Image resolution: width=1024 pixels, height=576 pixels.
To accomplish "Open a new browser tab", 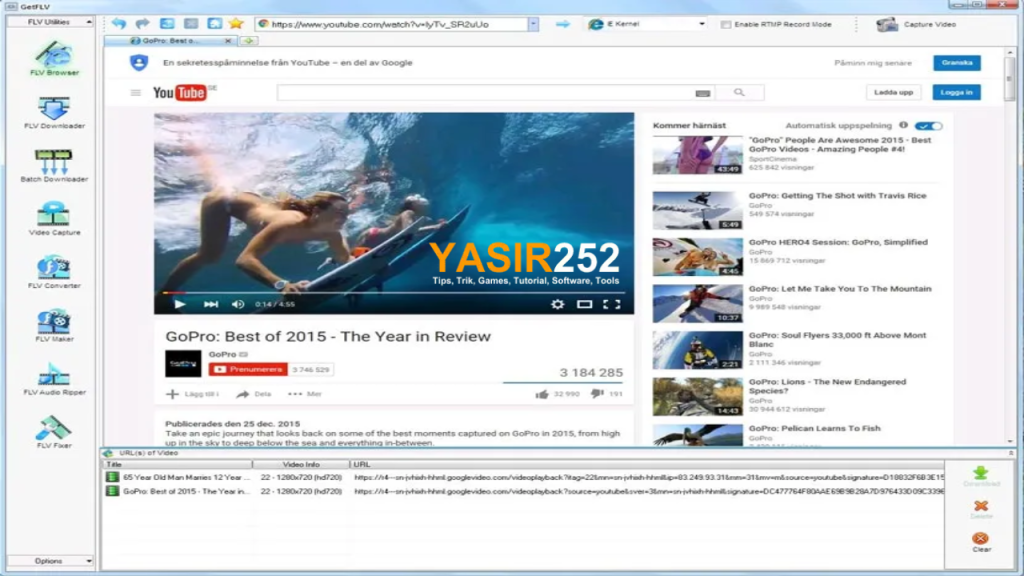I will click(x=249, y=40).
